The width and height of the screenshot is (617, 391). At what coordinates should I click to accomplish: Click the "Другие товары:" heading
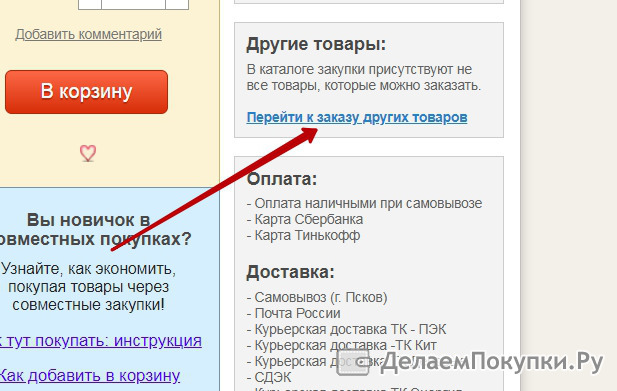[316, 44]
